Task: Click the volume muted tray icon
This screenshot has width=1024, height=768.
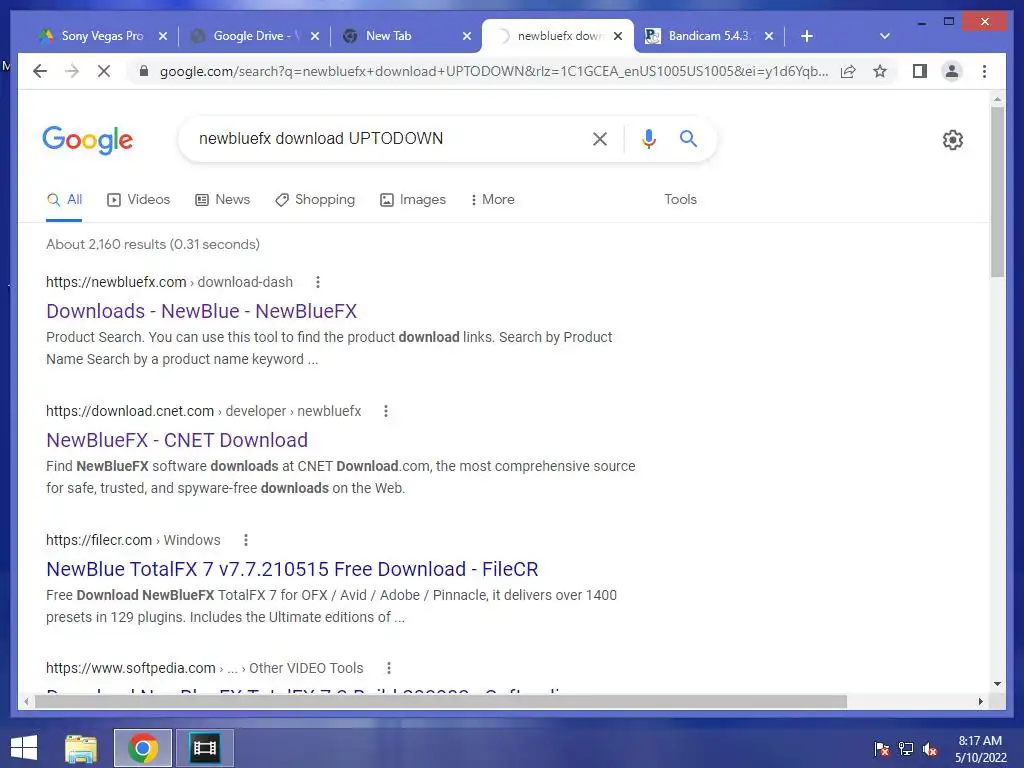Action: [930, 749]
